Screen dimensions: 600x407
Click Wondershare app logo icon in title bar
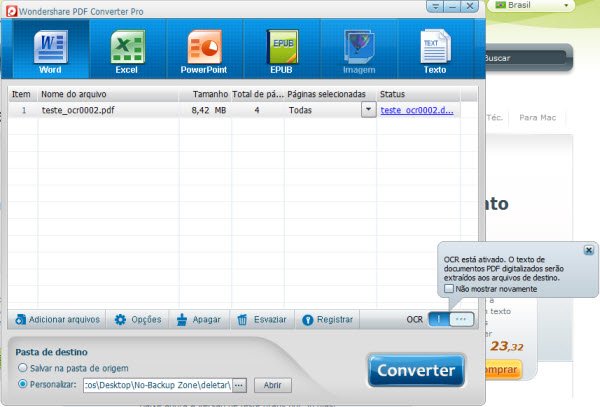click(11, 11)
